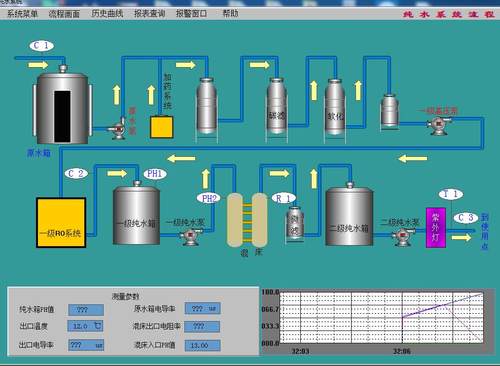Select the 二级纯水箱 tank

(x=349, y=215)
